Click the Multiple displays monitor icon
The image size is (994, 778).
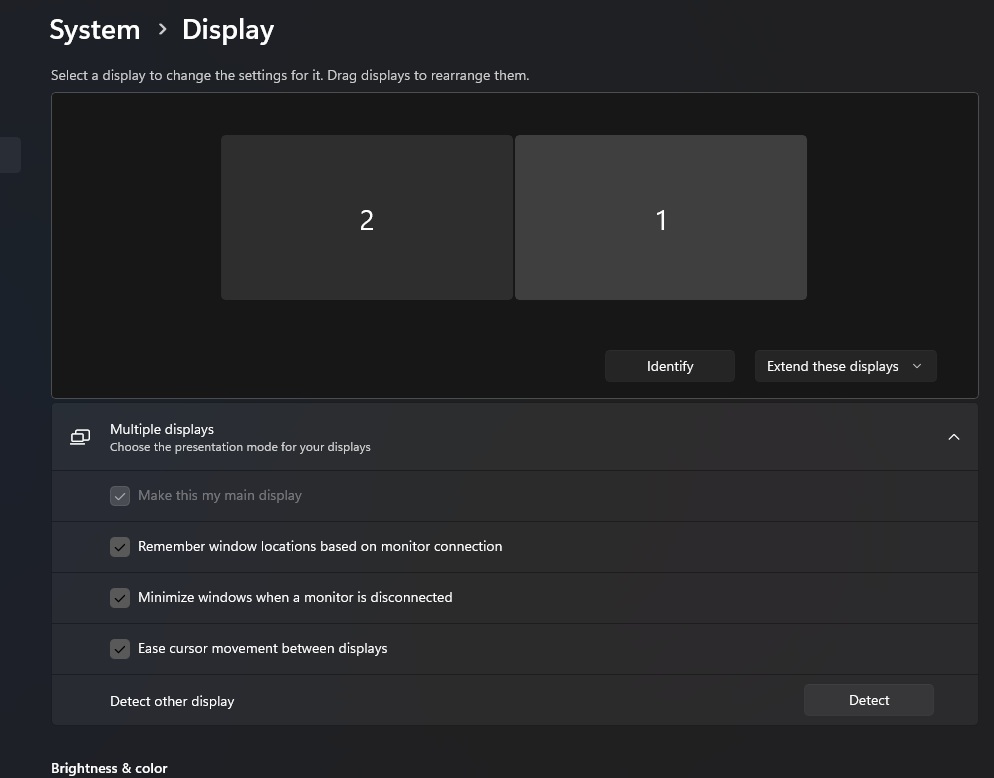coord(80,437)
